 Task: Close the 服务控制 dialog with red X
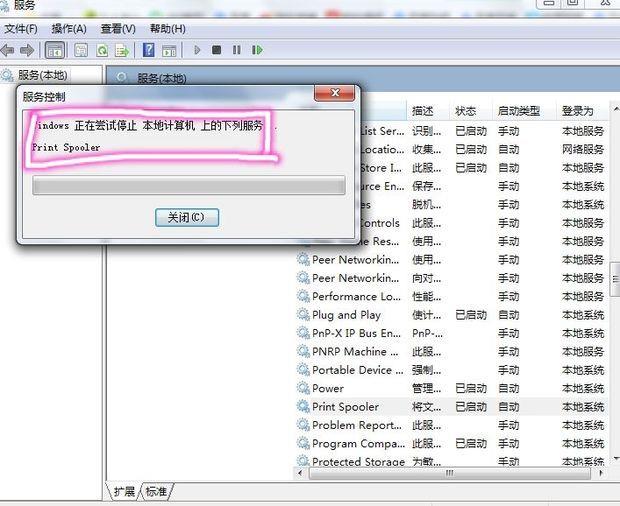tap(335, 93)
